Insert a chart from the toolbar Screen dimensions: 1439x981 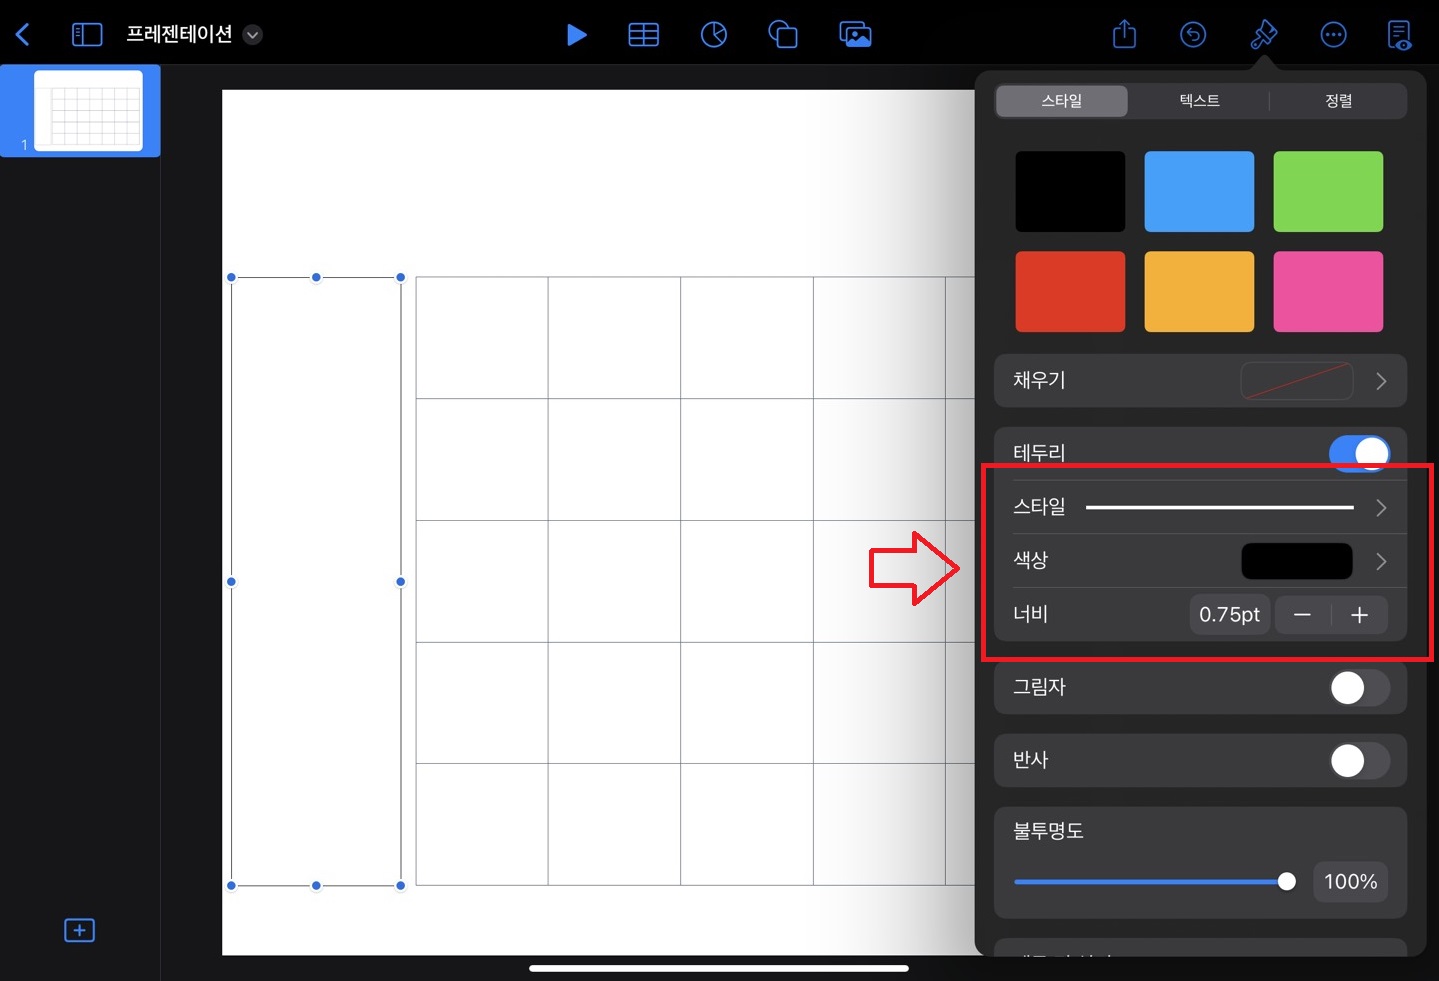click(x=714, y=35)
